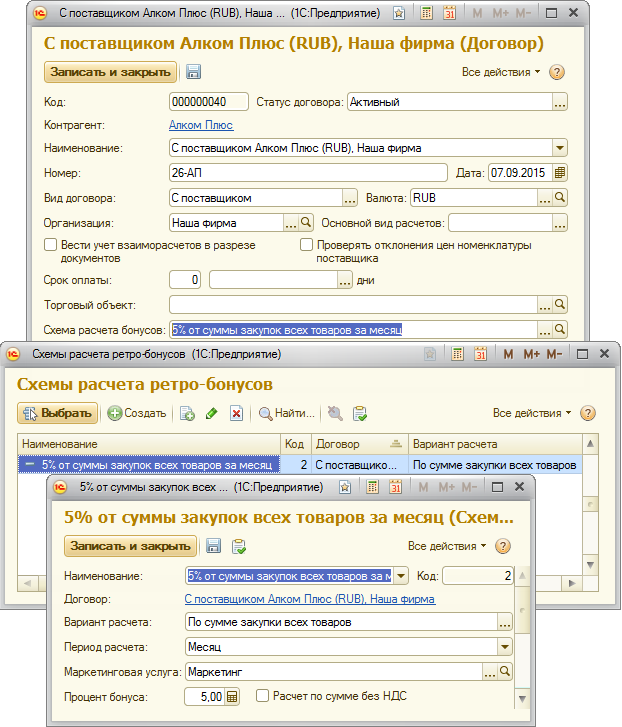
Task: Click copy item icon in schemes list toolbar
Action: tap(187, 413)
